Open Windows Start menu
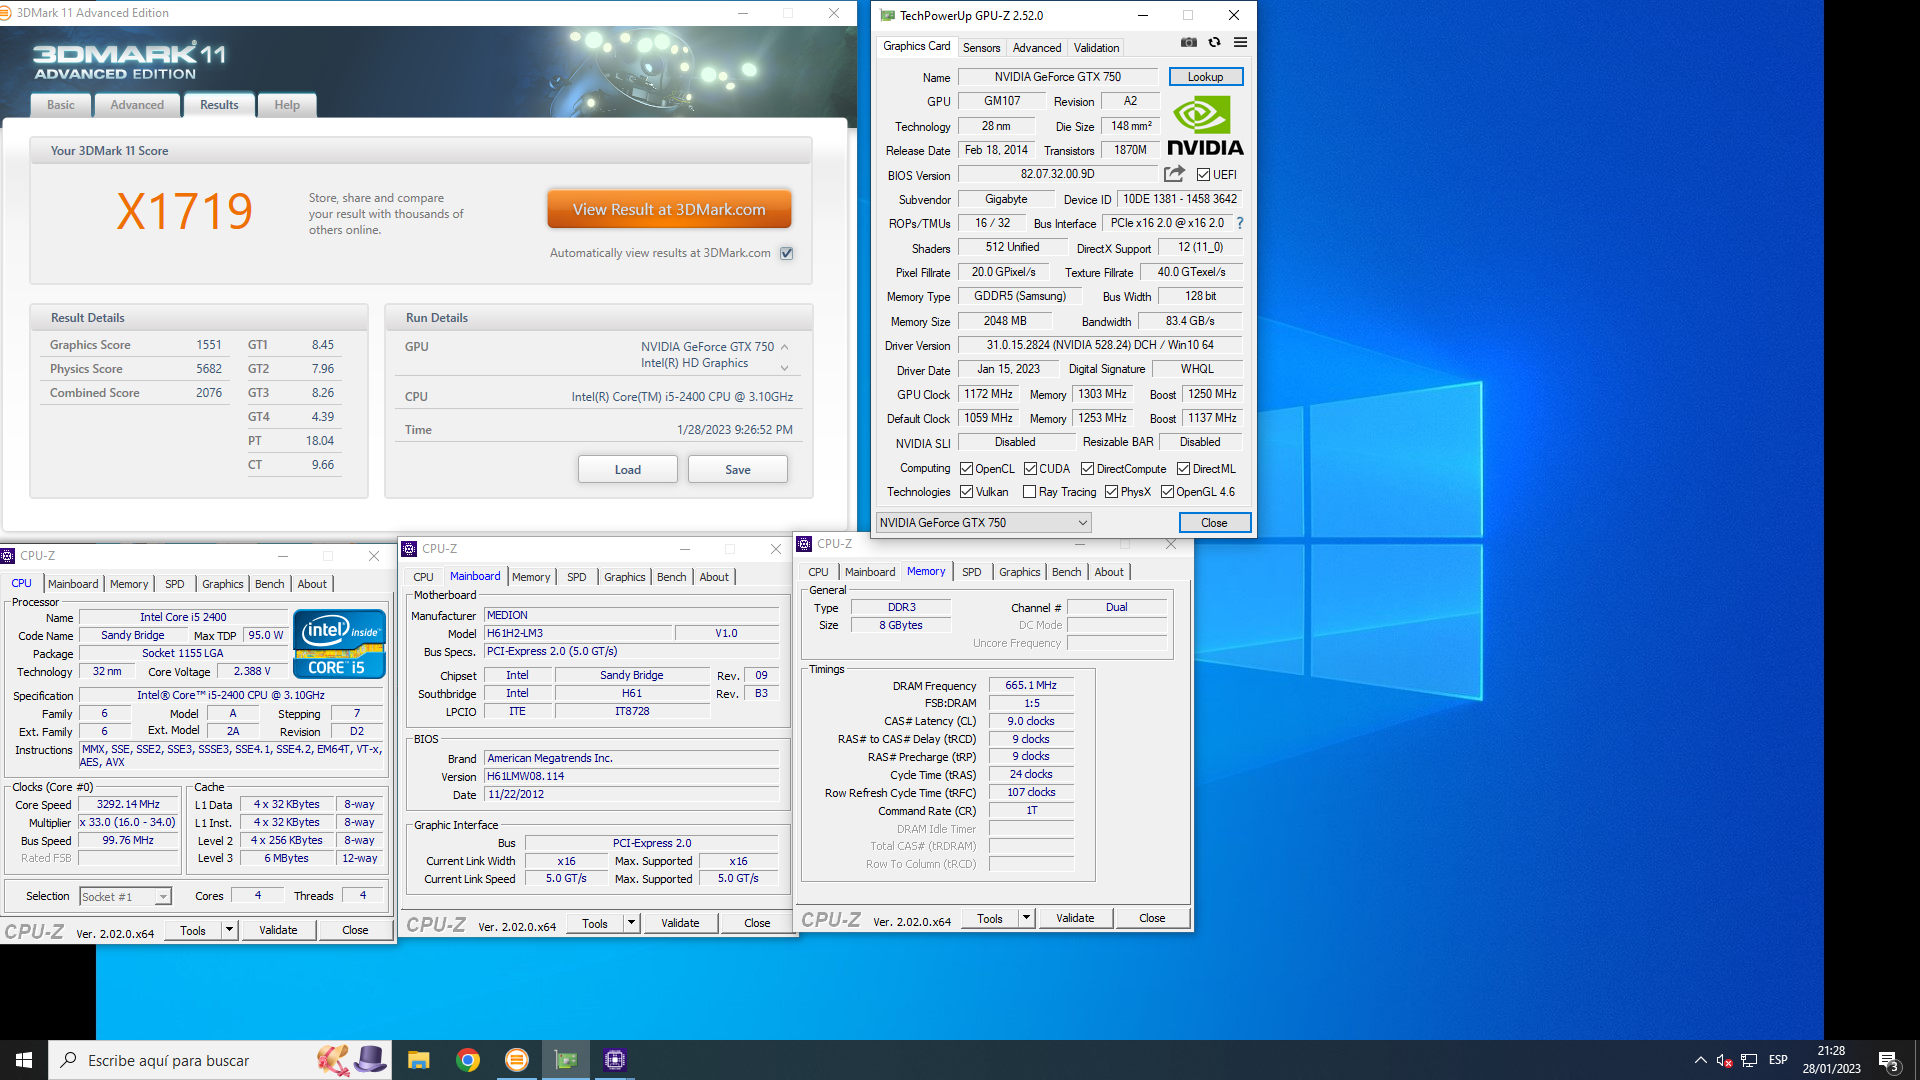Screen dimensions: 1920x1080 24,1060
